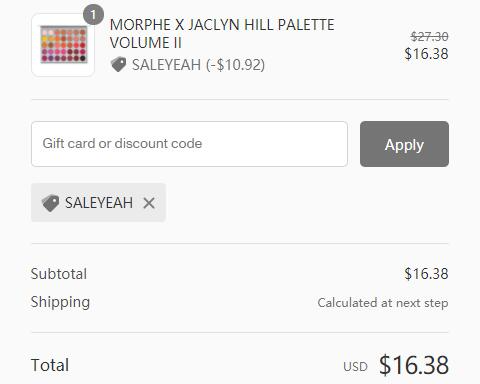The height and width of the screenshot is (384, 480).
Task: Click the crossed-out $27.30 original price
Action: [x=429, y=36]
